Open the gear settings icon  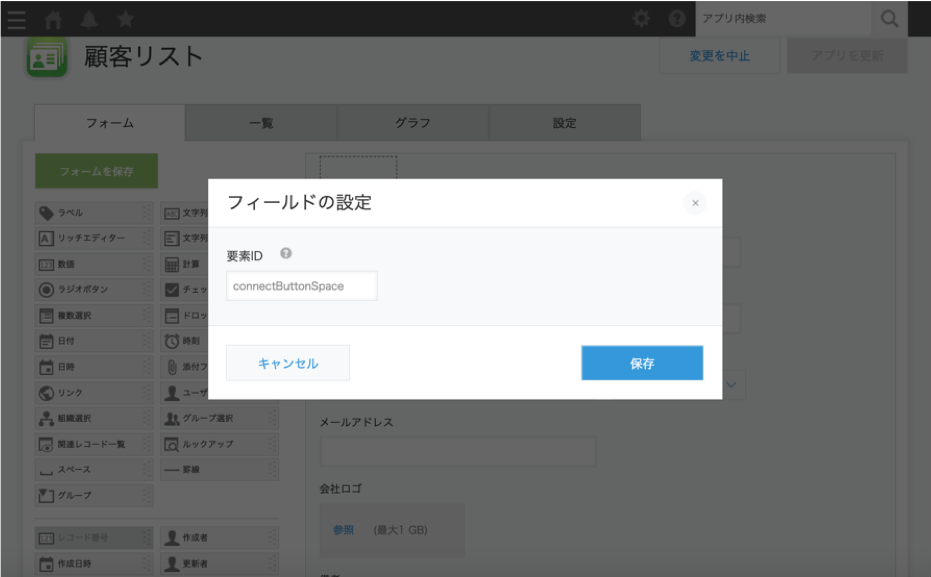[x=641, y=18]
